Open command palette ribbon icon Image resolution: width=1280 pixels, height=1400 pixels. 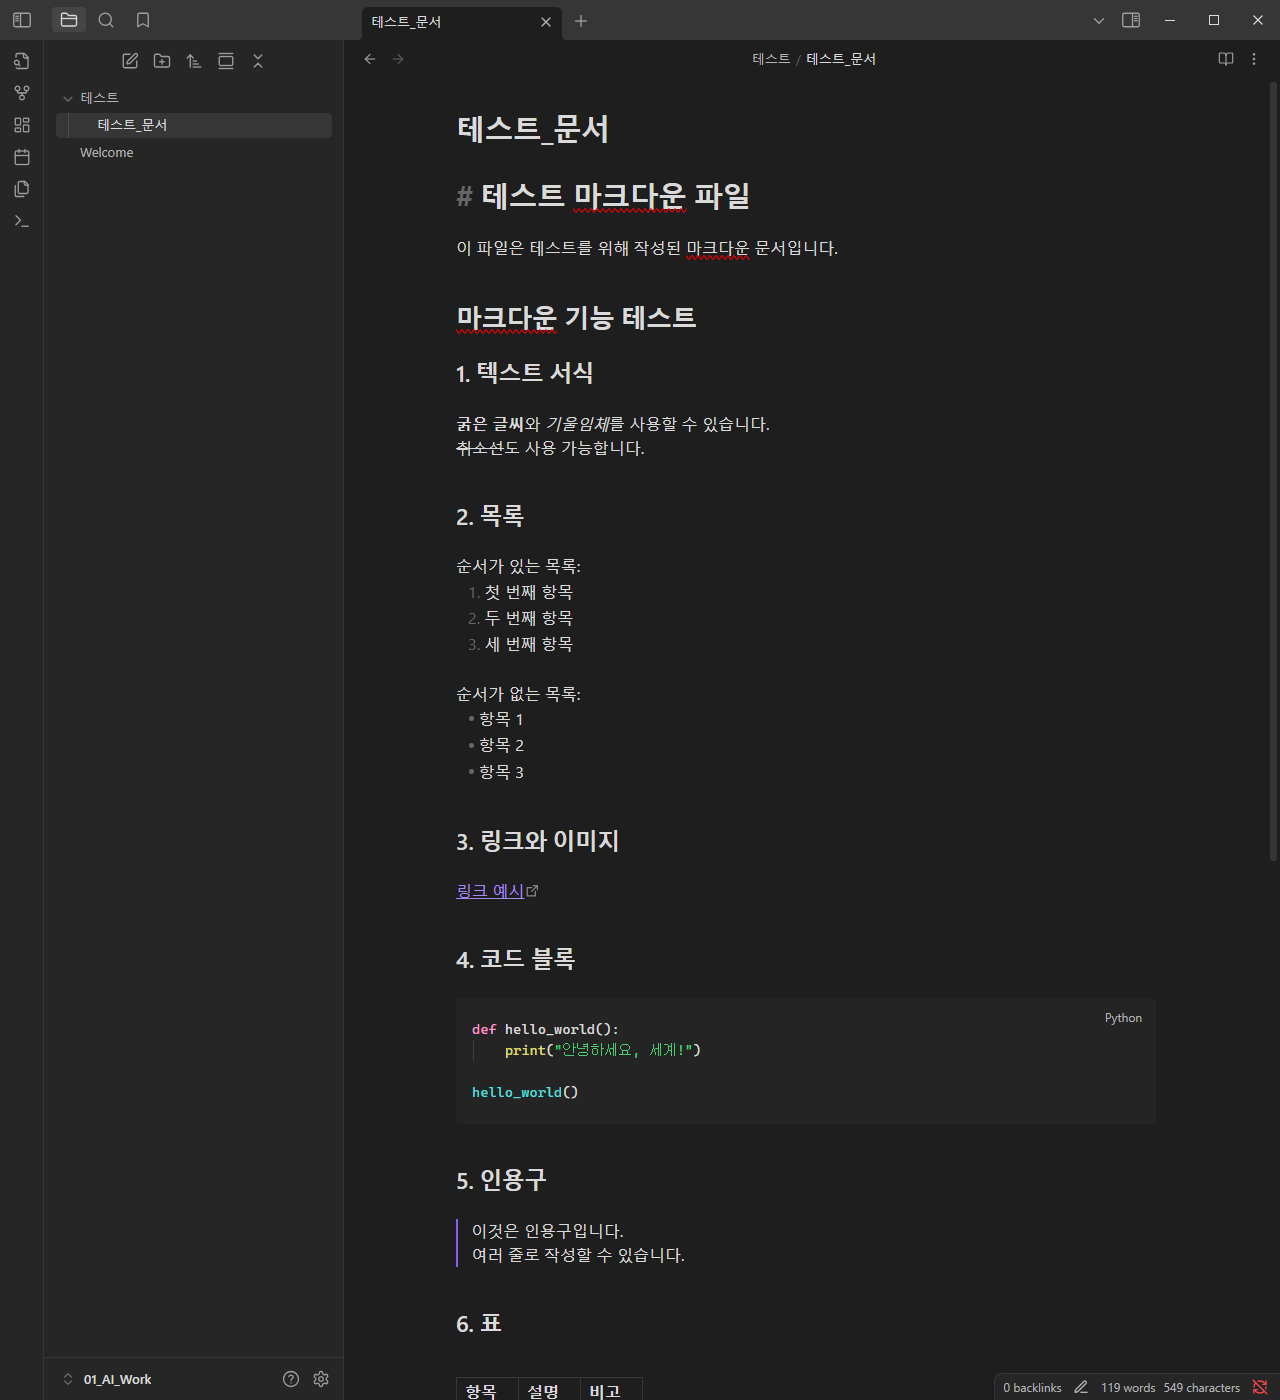(22, 221)
